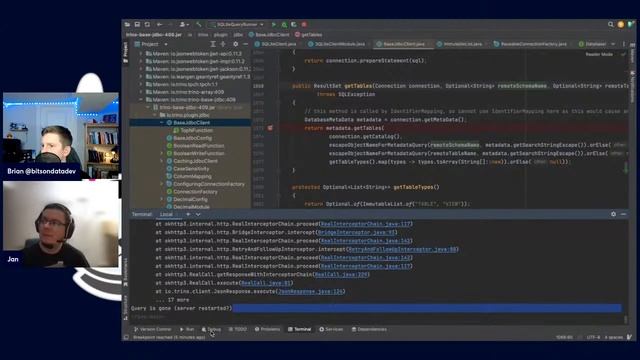Click BaseJdbcClient in the breadcrumb bar
Viewport: 640px width, 360px height.
(x=269, y=35)
